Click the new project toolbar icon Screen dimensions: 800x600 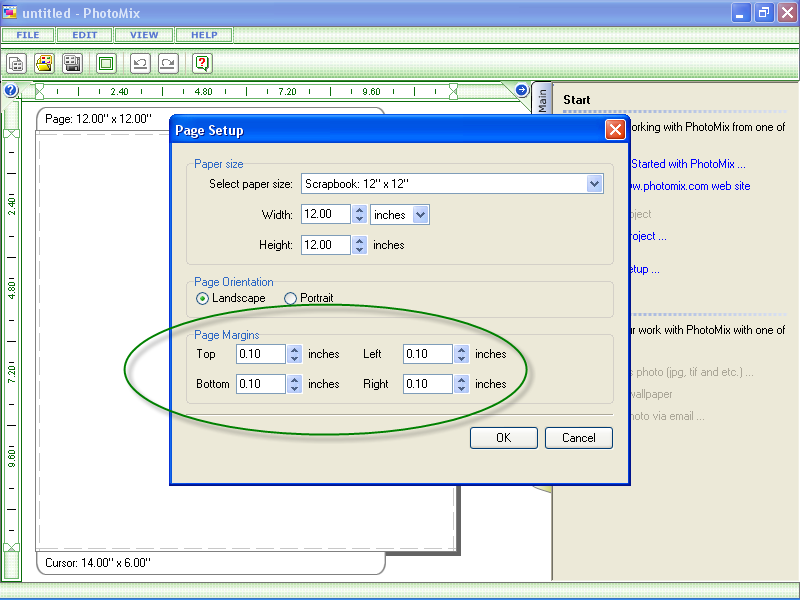pyautogui.click(x=16, y=64)
